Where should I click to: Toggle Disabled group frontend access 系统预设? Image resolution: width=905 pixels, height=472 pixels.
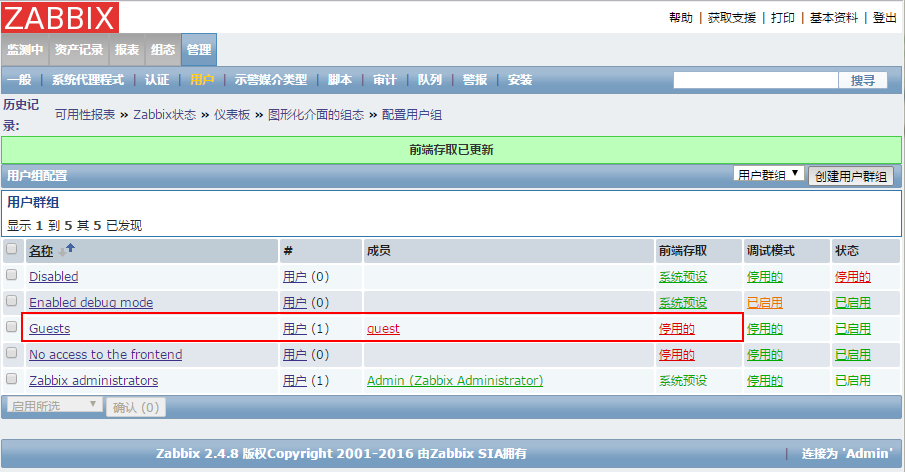683,276
